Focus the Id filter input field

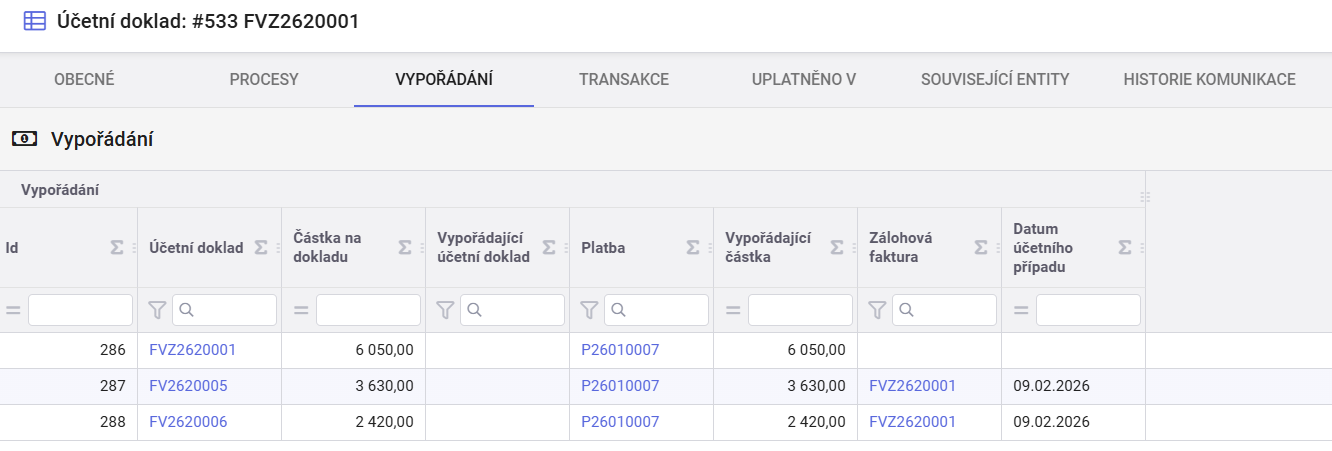click(80, 311)
